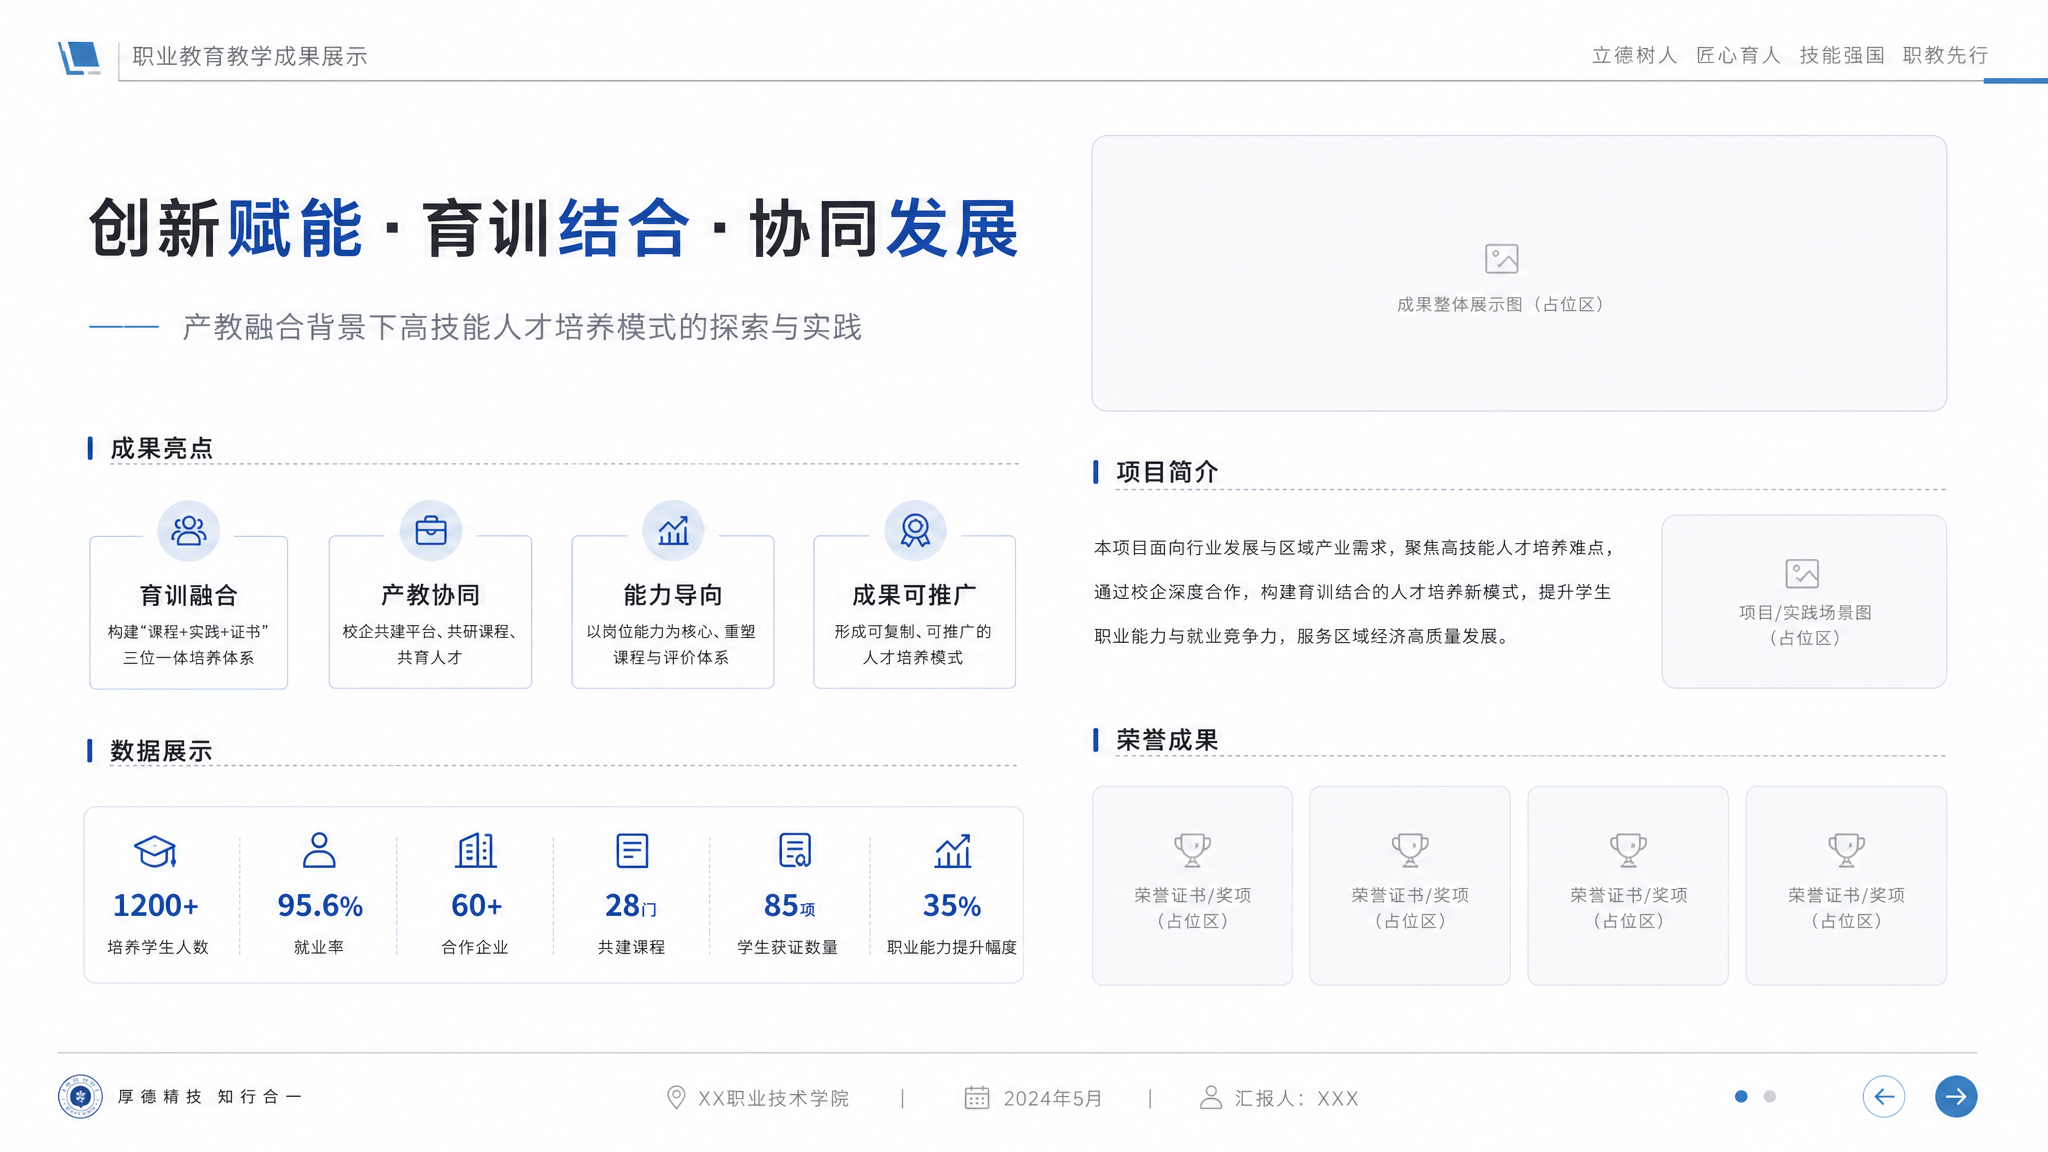This screenshot has height=1152, width=2048.
Task: Click the 学生获证数量 label
Action: point(788,947)
